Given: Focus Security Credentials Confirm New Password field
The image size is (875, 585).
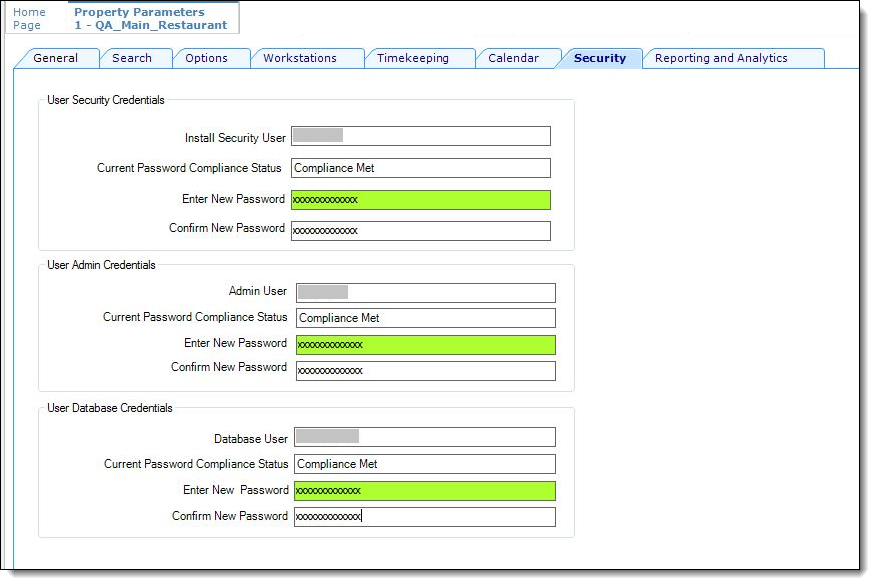Looking at the screenshot, I should pos(421,231).
